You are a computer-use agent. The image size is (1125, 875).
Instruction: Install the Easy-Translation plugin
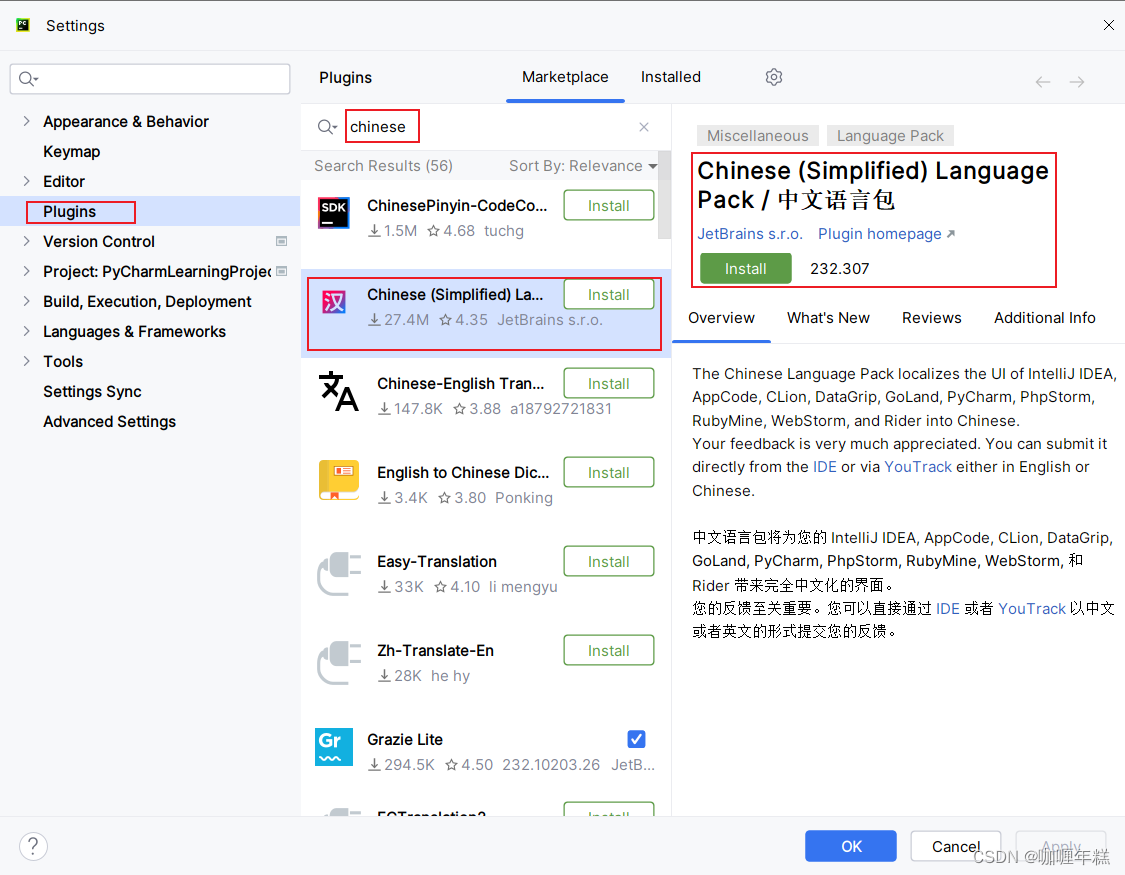pos(608,562)
